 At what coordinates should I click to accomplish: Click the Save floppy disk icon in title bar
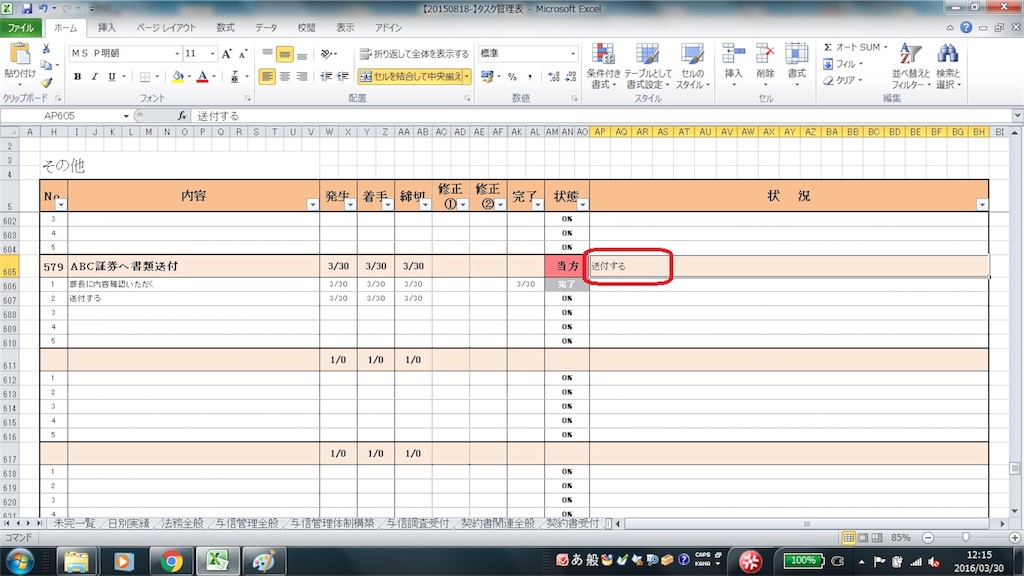coord(27,8)
